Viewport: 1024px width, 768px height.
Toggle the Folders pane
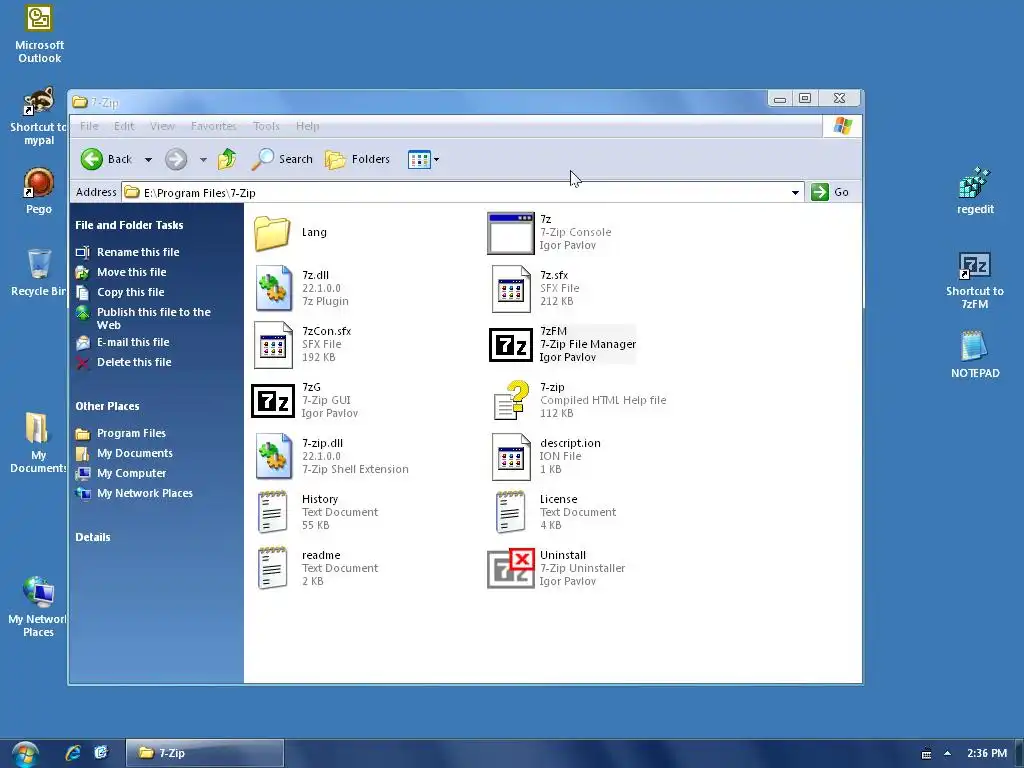coord(357,159)
